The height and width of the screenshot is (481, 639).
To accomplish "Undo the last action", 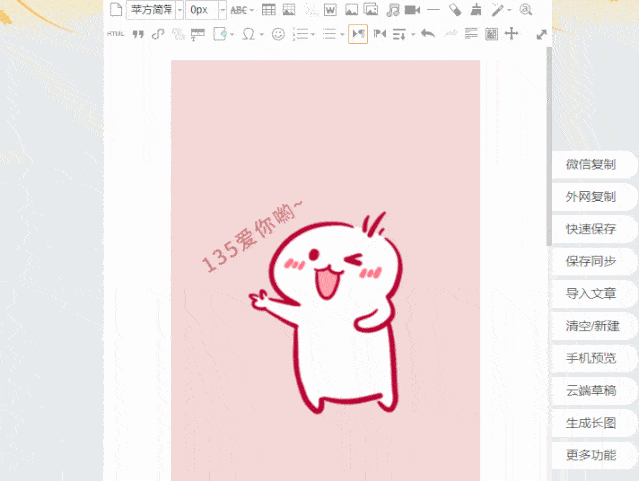I will pyautogui.click(x=428, y=34).
